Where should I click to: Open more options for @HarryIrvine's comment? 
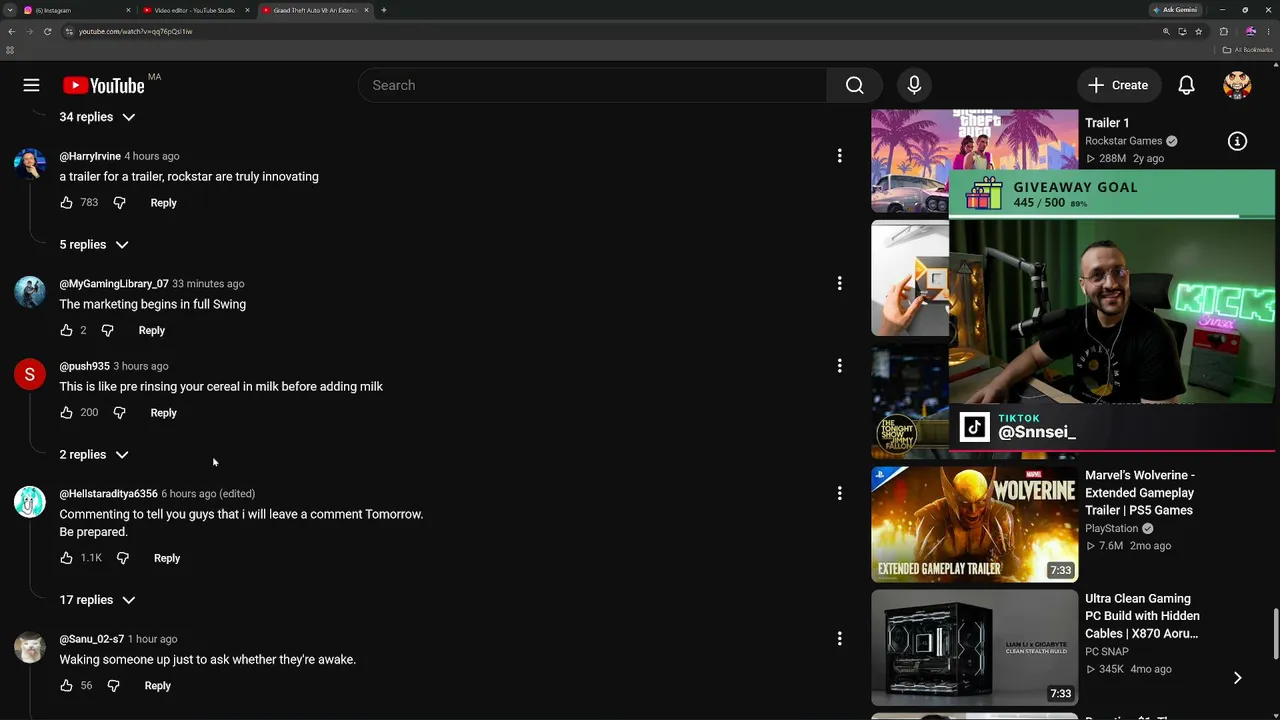(839, 156)
